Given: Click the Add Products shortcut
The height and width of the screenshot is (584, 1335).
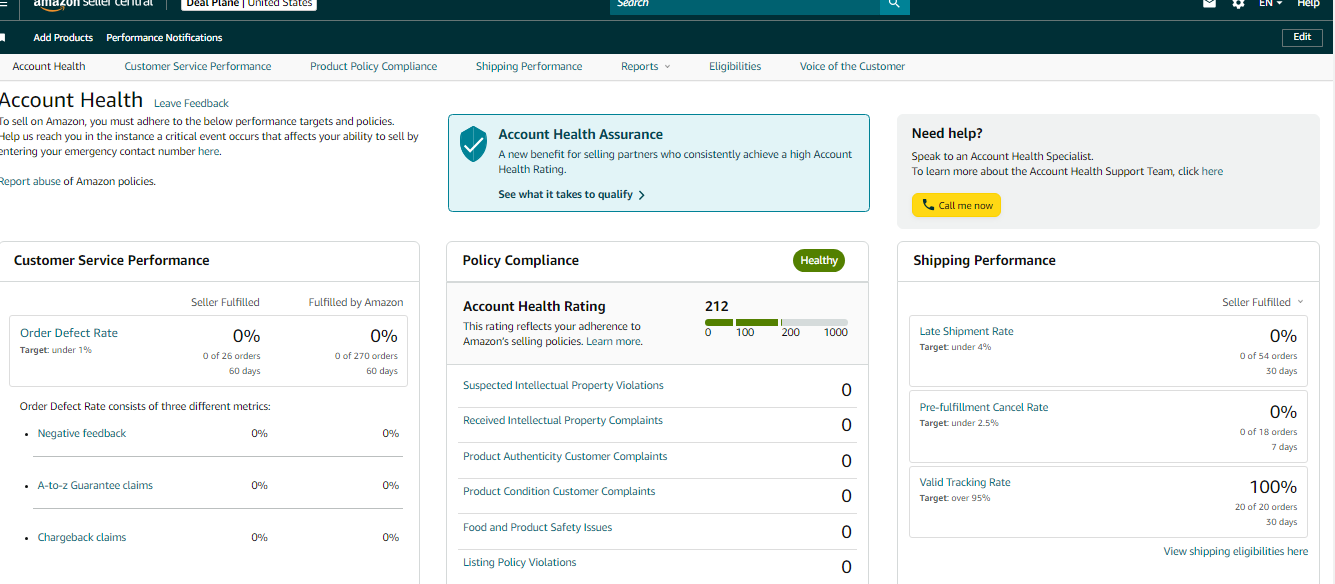Looking at the screenshot, I should (63, 38).
